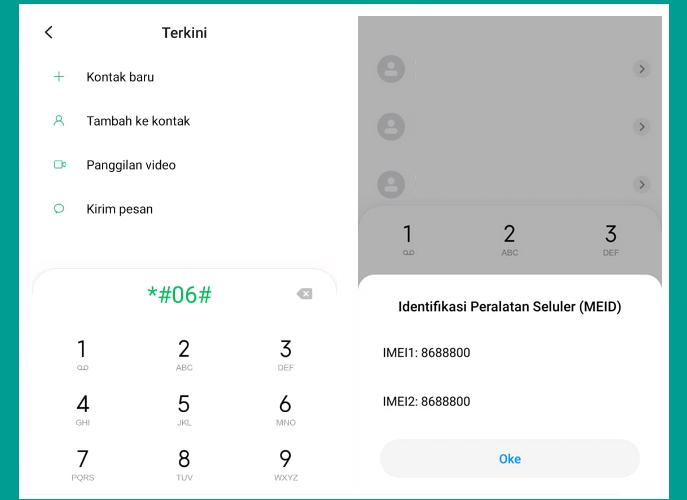Tap dial key 9 WXYZ
687x500 pixels.
286,465
